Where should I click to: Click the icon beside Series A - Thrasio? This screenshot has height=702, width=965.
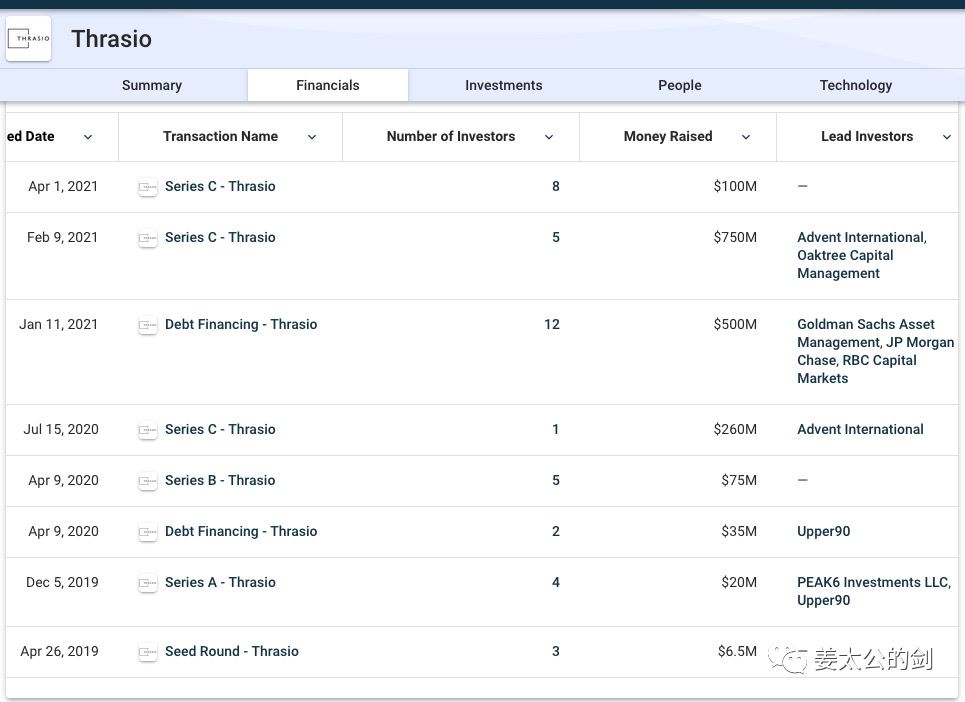pyautogui.click(x=148, y=583)
